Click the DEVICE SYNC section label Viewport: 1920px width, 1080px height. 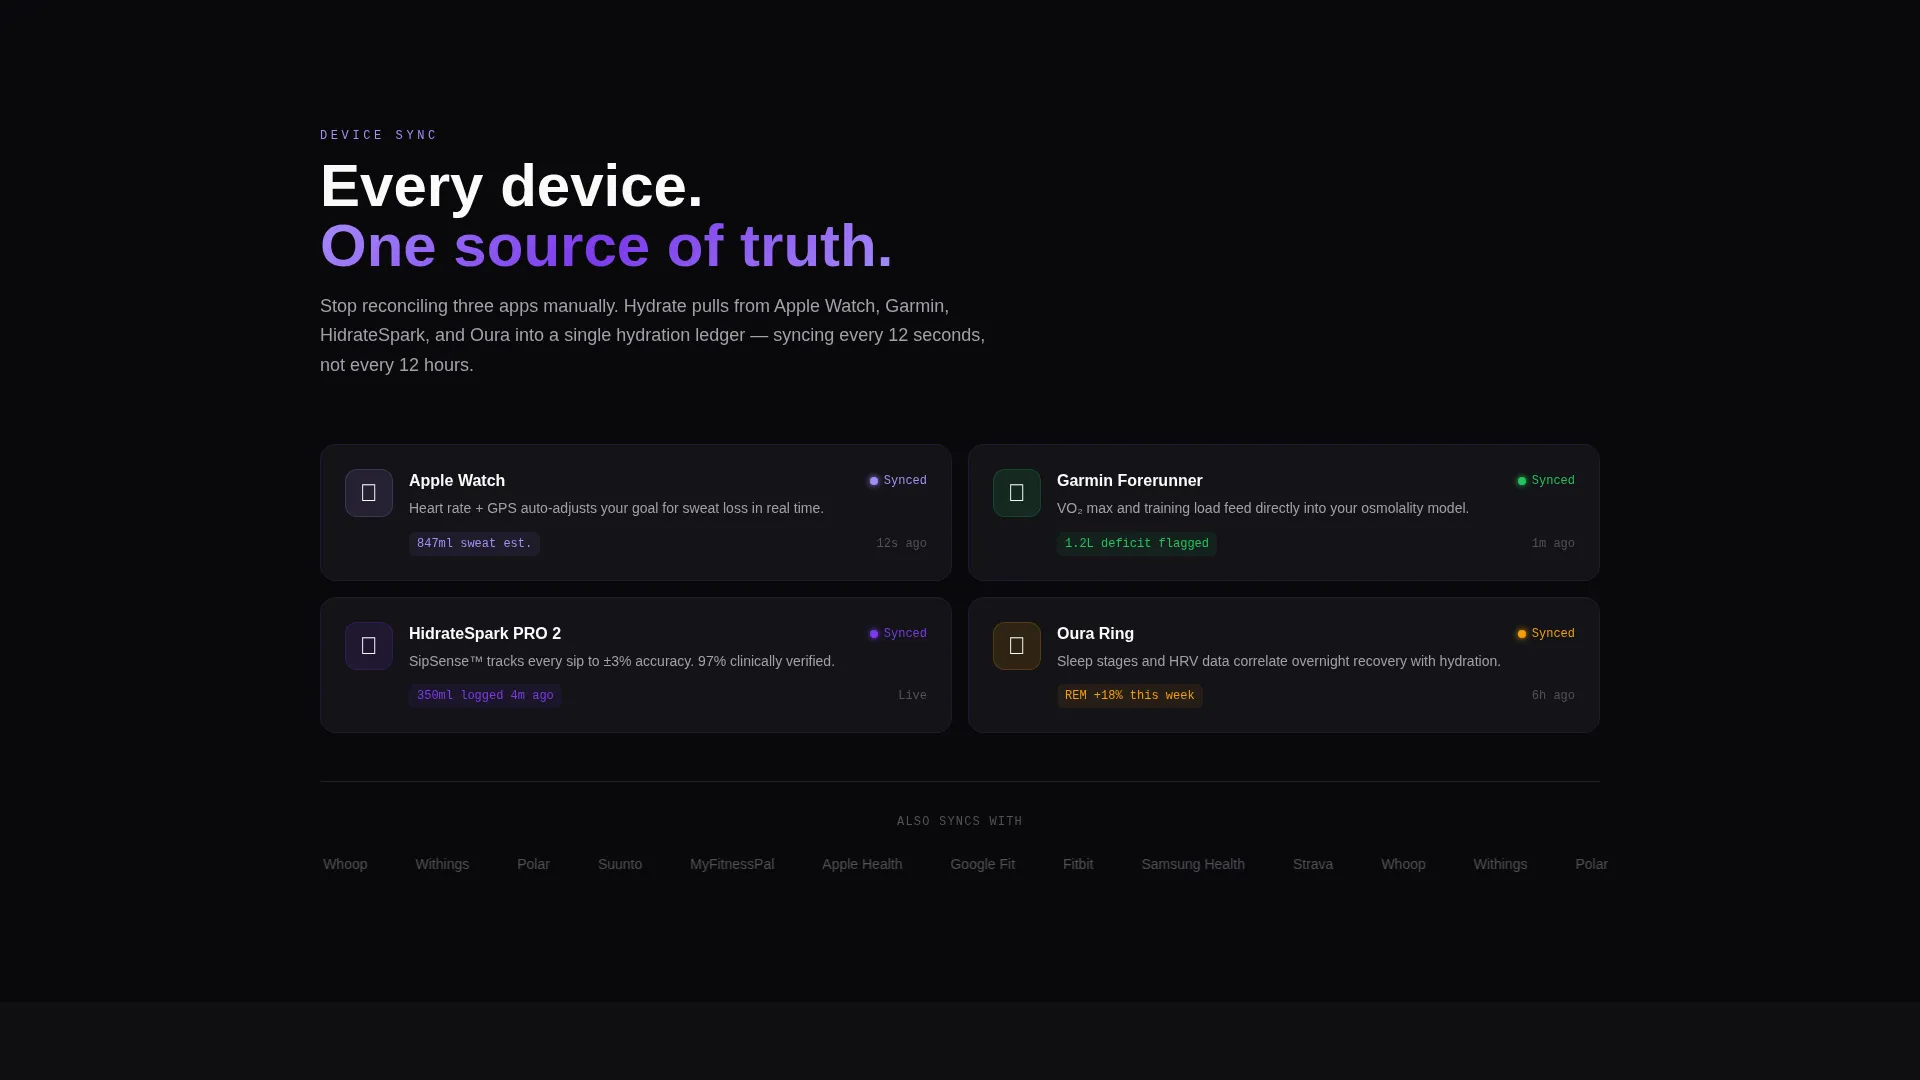tap(379, 136)
